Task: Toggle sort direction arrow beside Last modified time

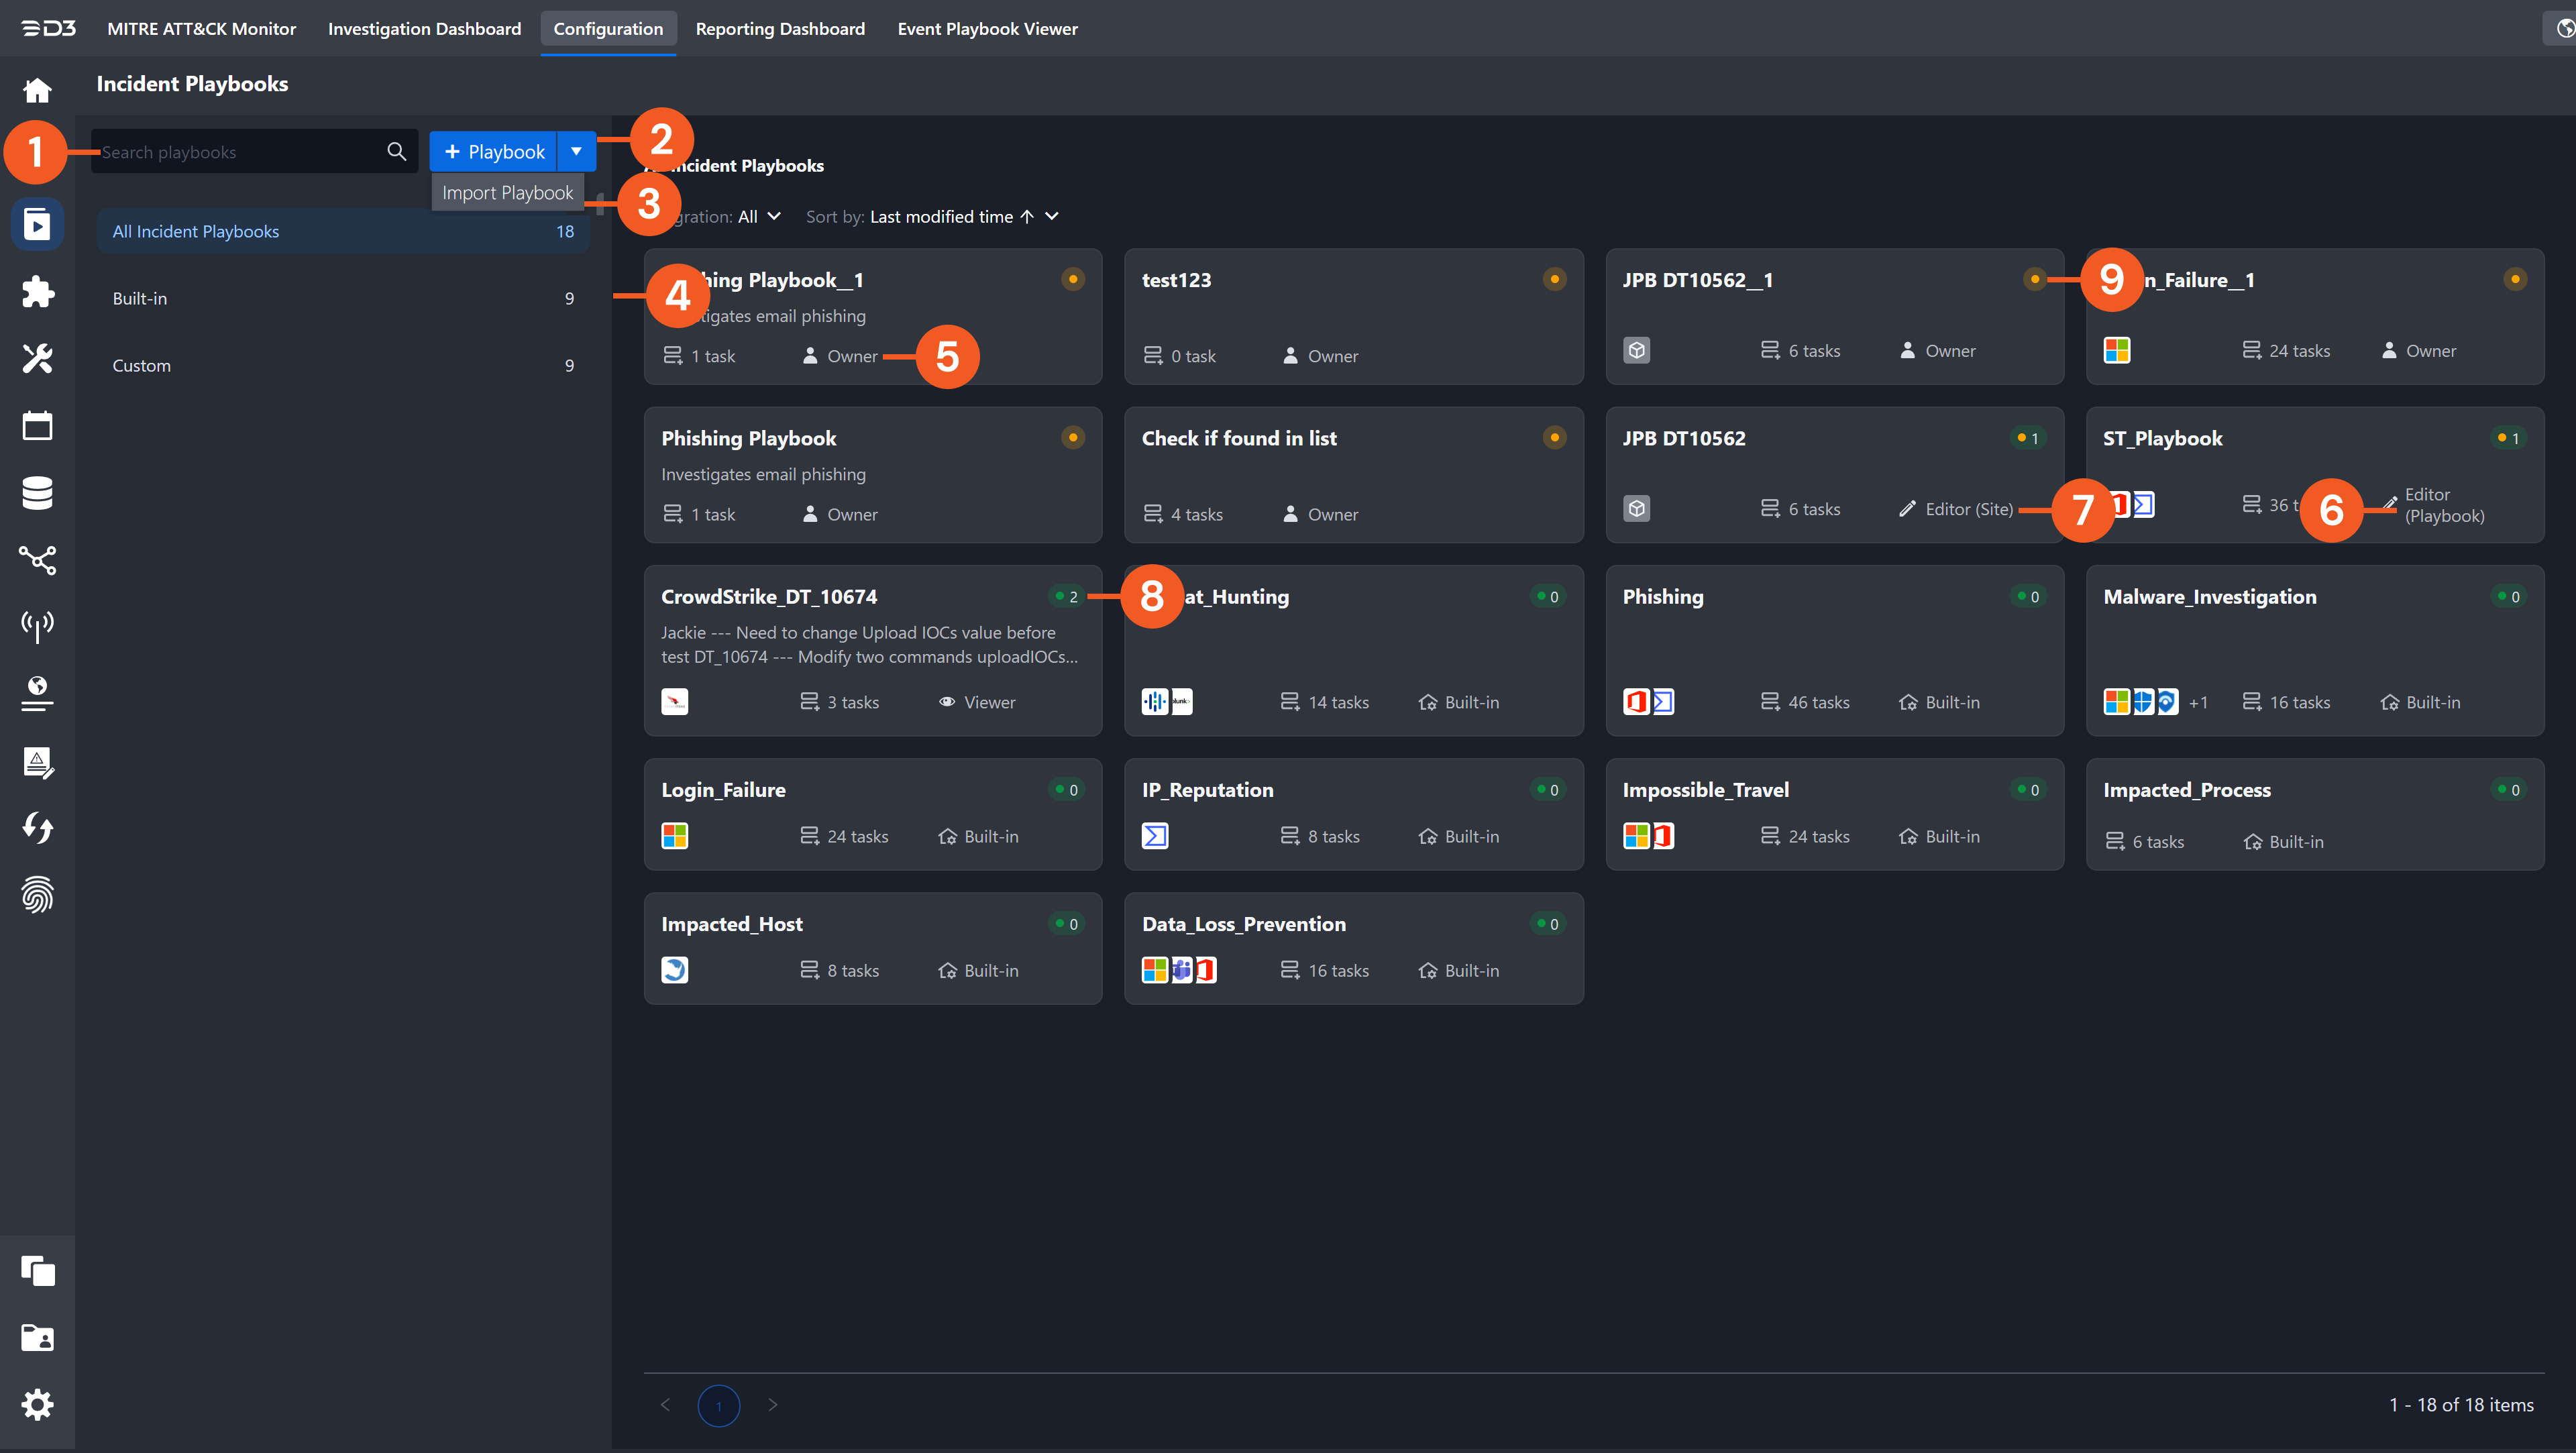Action: coord(1027,216)
